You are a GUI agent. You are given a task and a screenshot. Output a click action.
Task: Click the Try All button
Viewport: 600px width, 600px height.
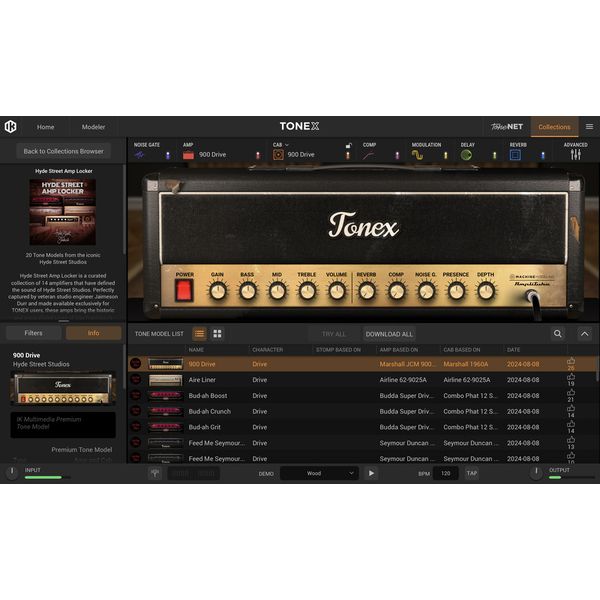click(334, 334)
